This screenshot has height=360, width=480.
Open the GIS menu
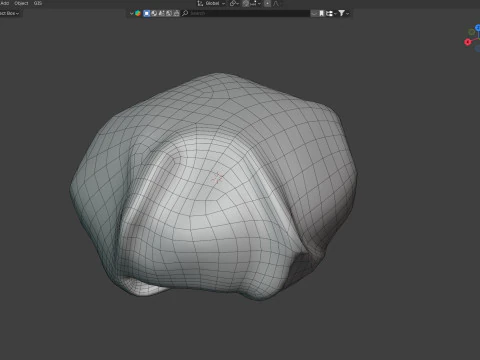click(38, 3)
